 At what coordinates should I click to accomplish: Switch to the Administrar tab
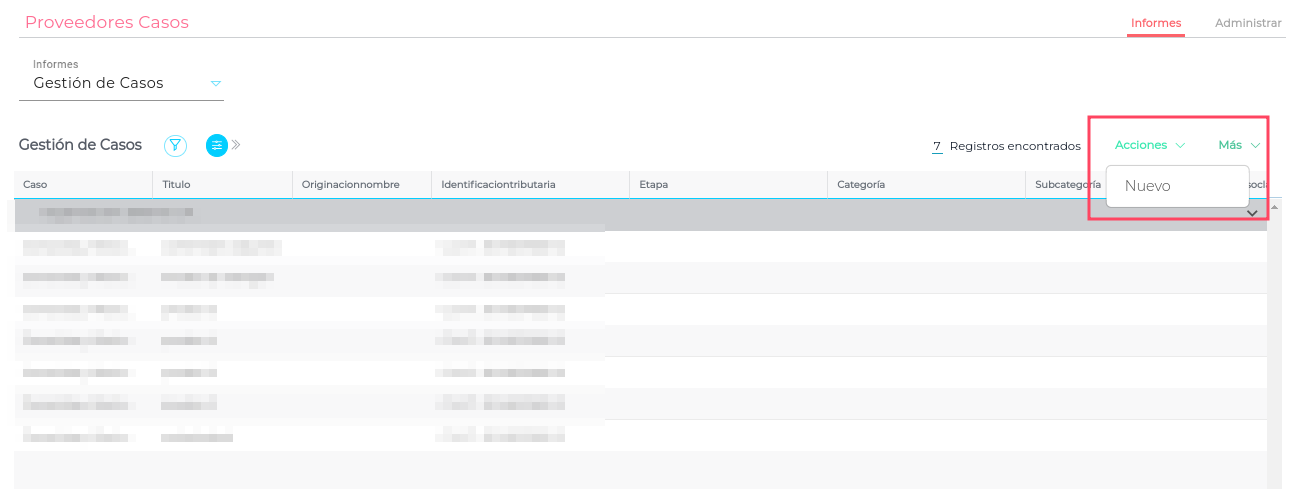point(1248,23)
